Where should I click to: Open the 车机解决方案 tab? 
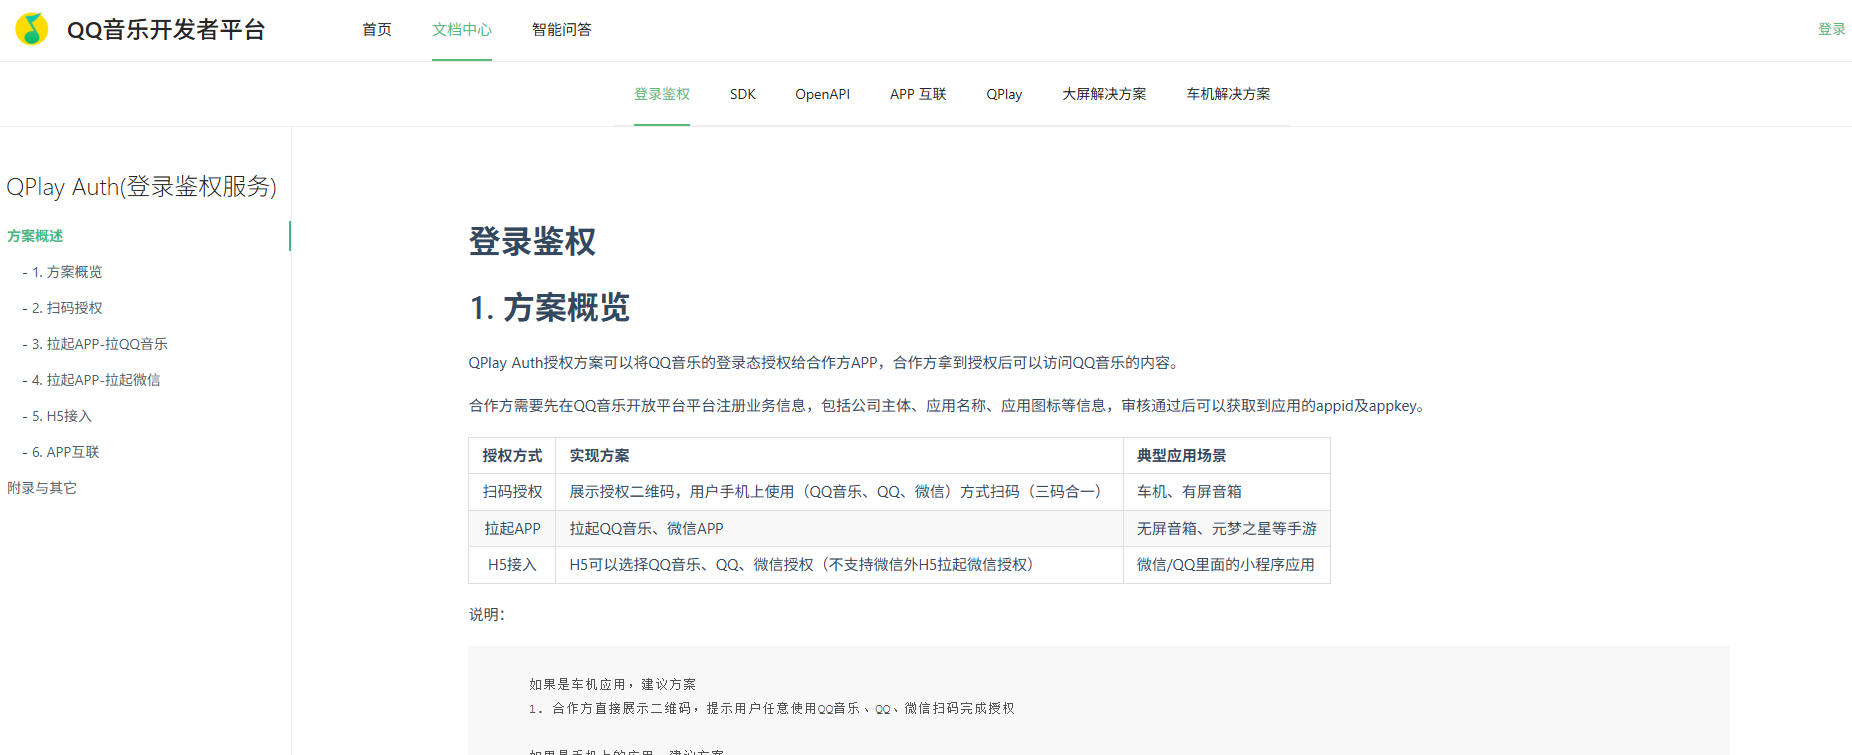(1228, 94)
